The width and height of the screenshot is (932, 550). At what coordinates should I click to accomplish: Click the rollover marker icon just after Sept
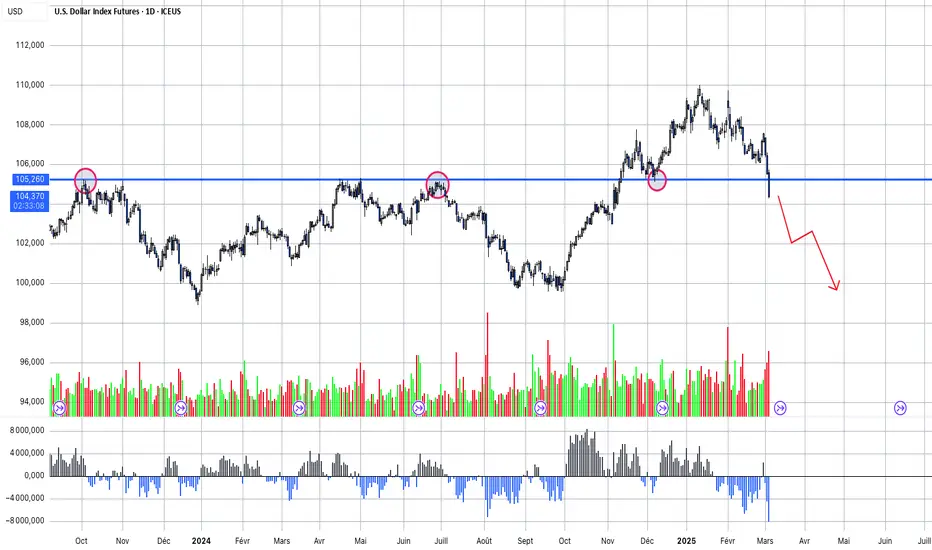click(x=540, y=408)
